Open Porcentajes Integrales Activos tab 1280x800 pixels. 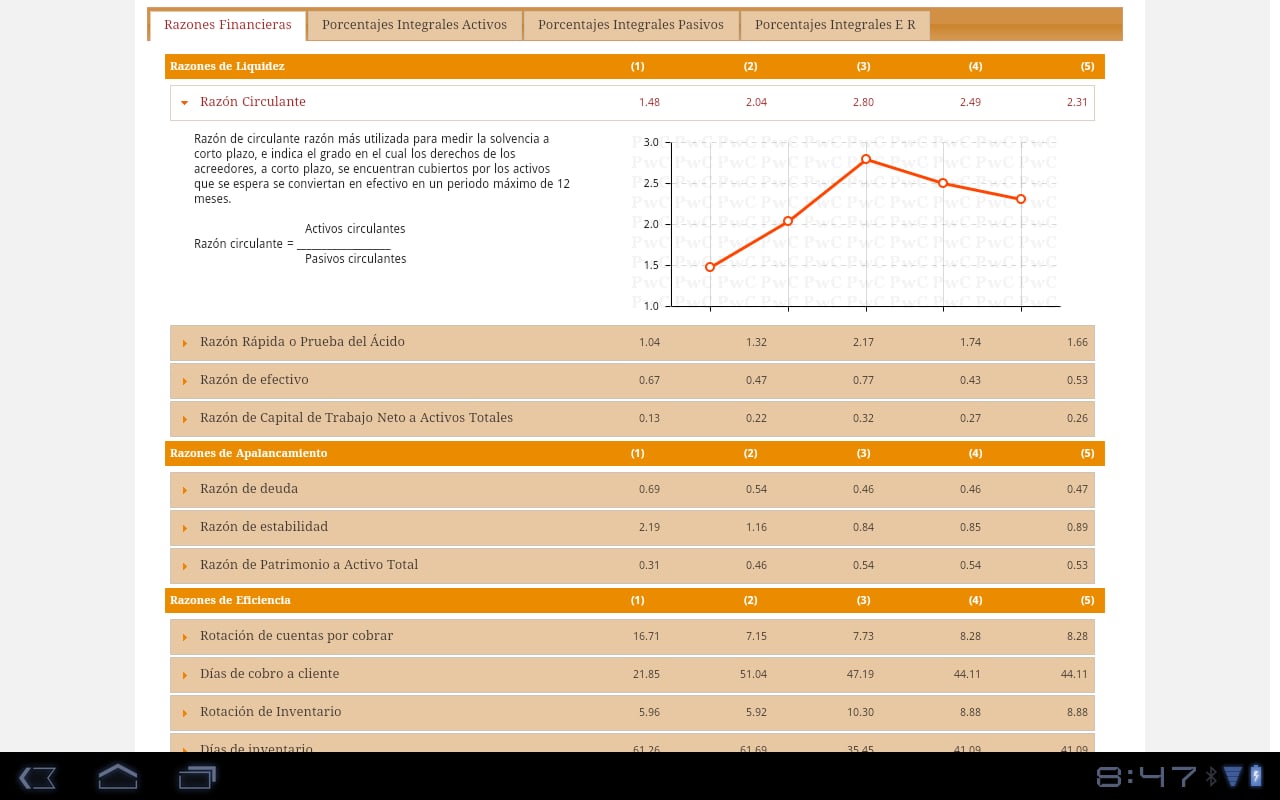414,25
